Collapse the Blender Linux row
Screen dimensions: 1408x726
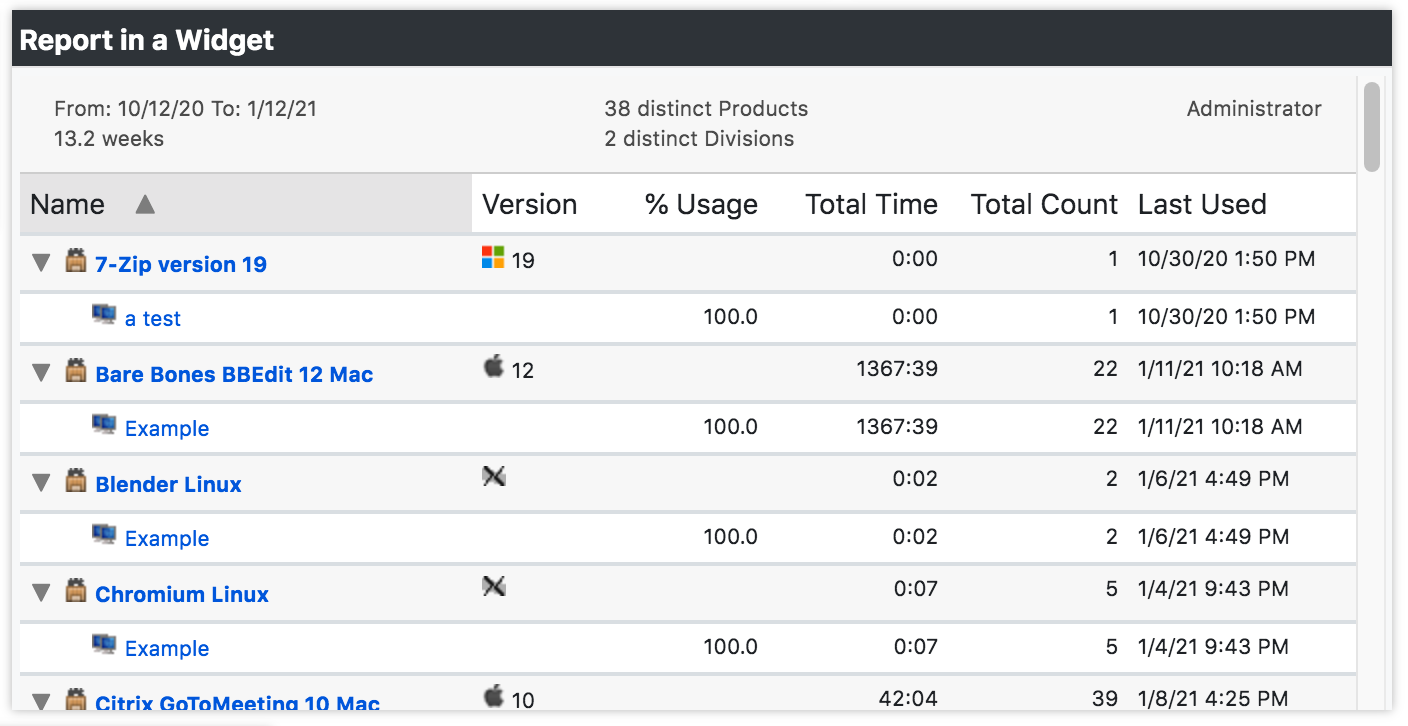tap(41, 483)
